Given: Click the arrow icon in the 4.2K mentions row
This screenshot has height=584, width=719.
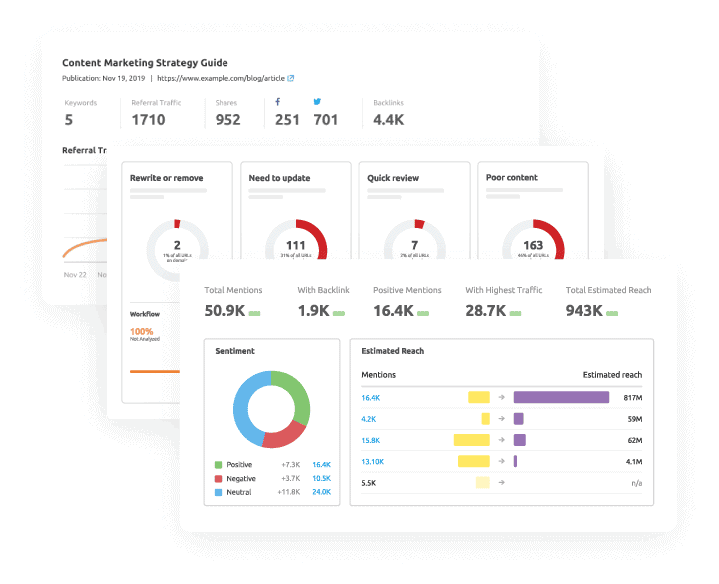Looking at the screenshot, I should [501, 418].
